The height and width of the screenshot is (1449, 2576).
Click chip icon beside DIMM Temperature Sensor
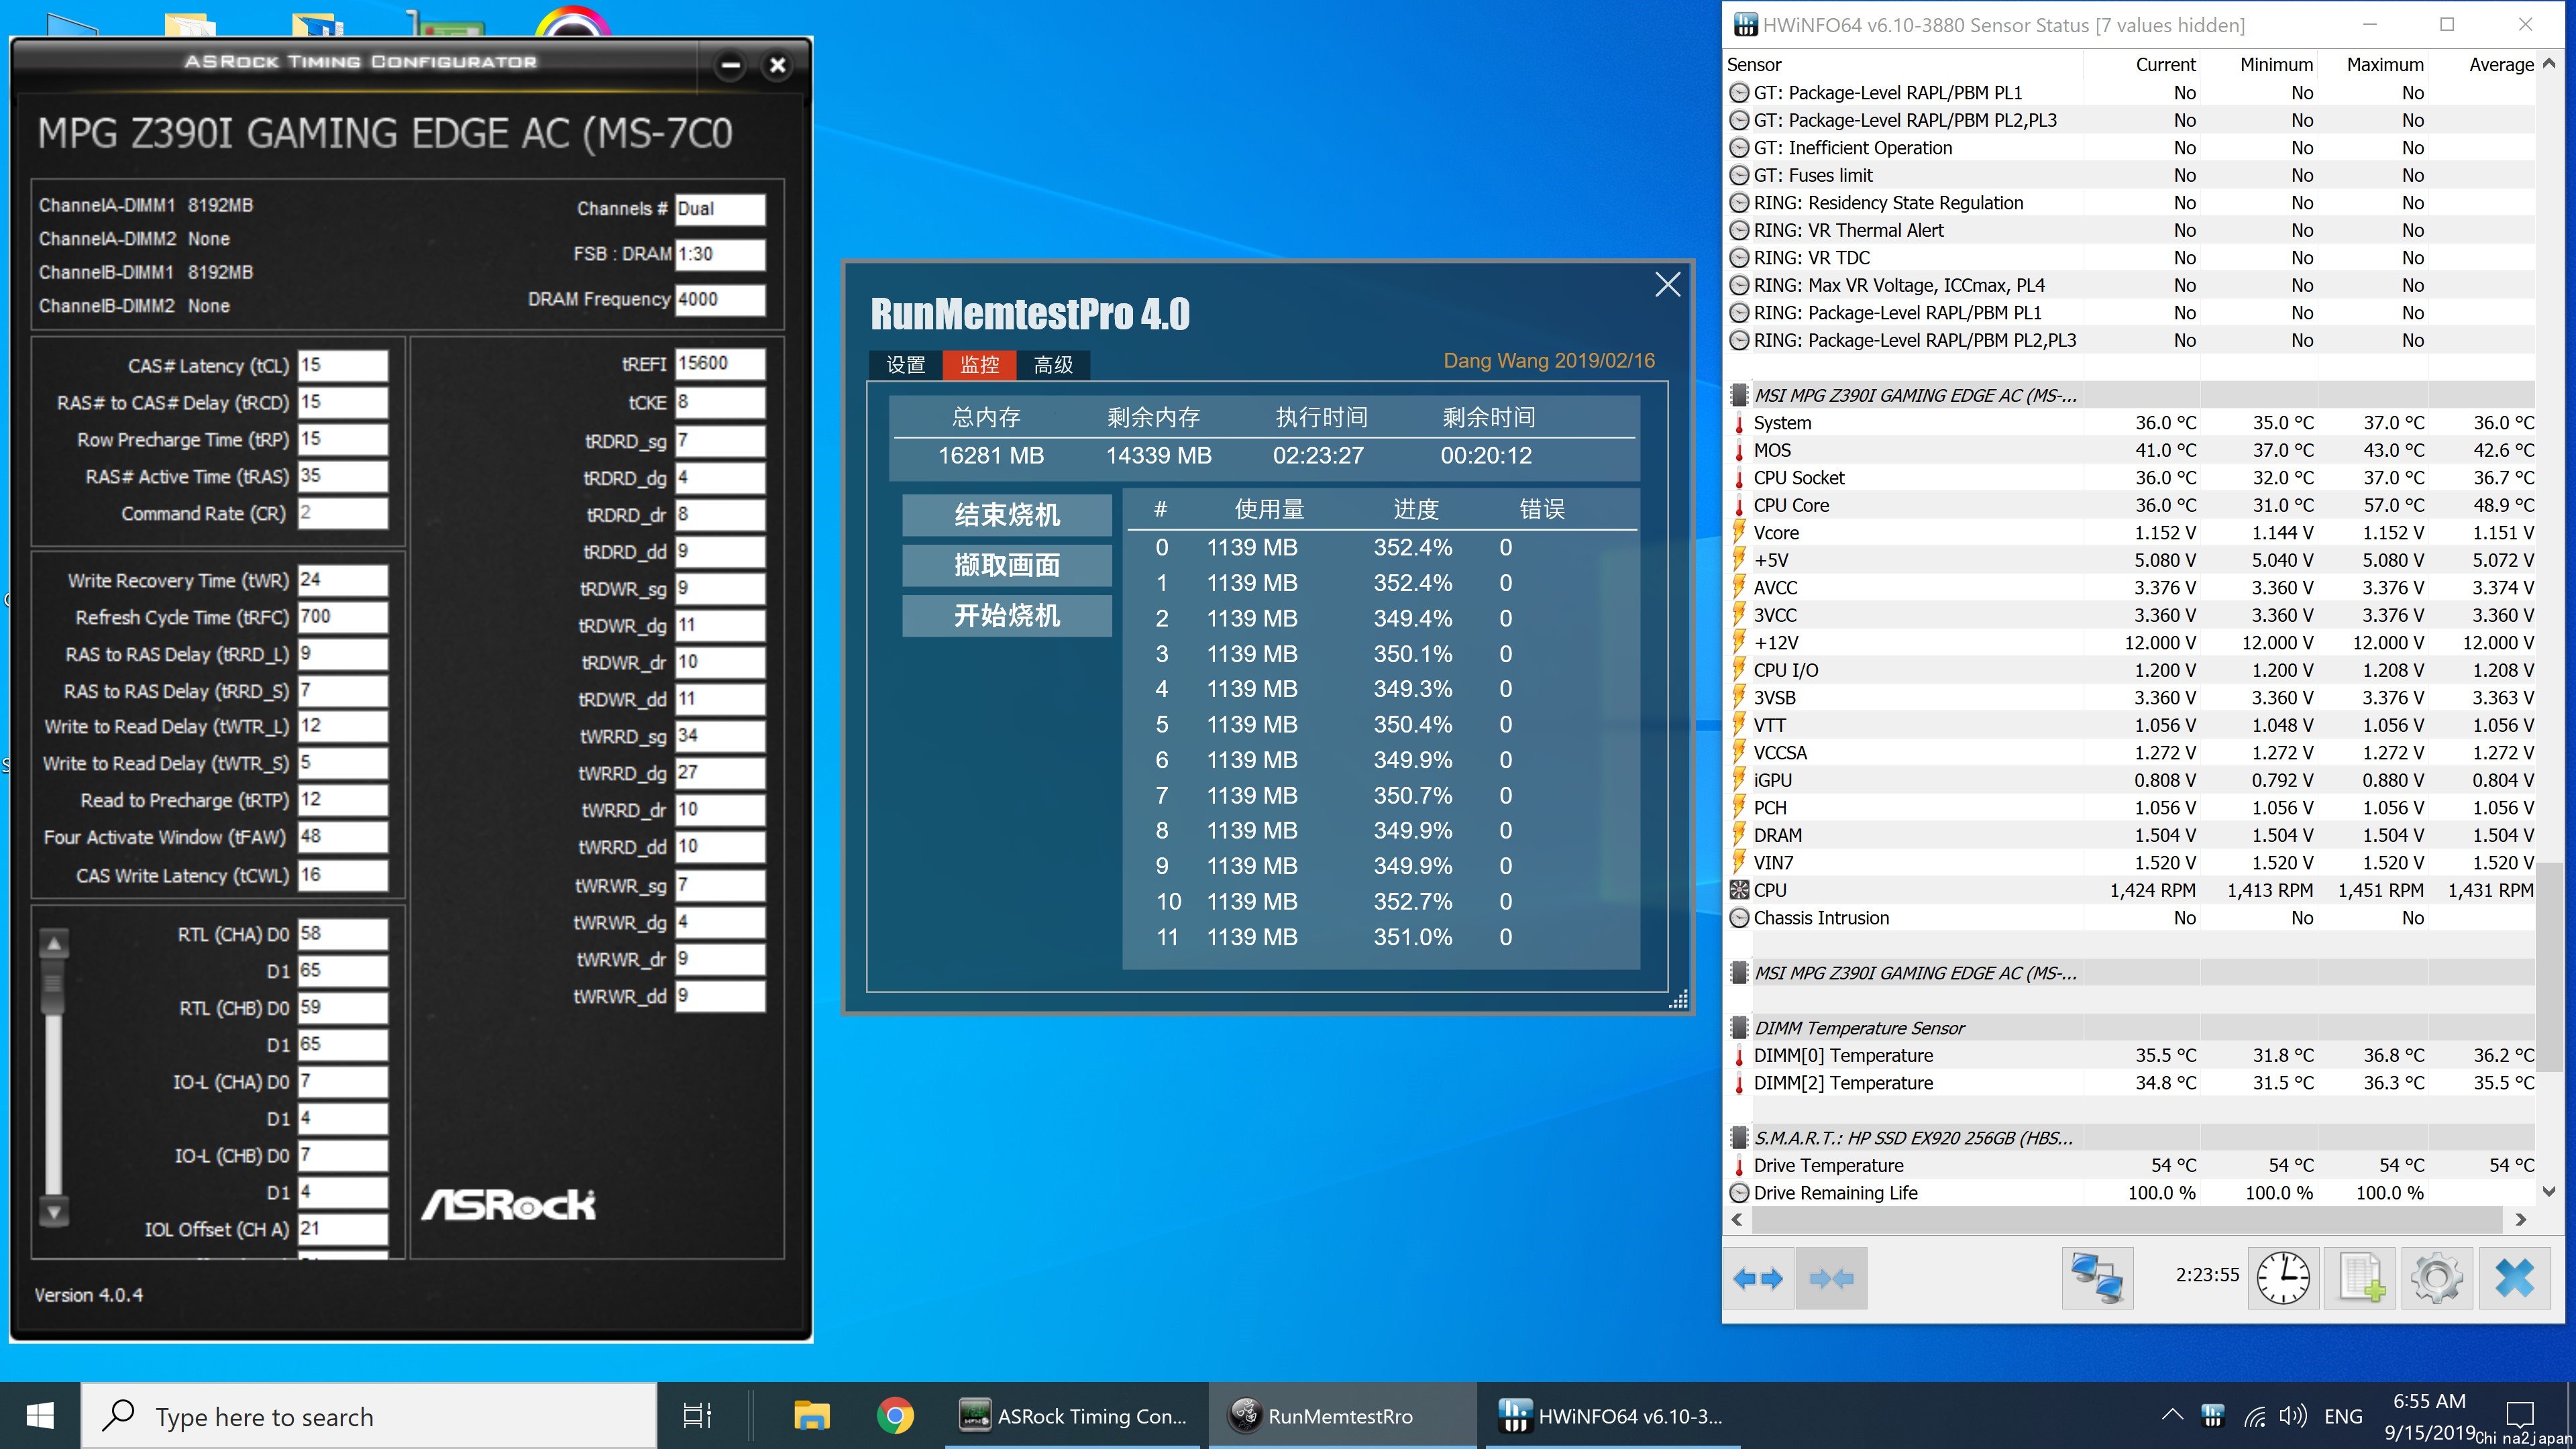click(x=1740, y=1028)
